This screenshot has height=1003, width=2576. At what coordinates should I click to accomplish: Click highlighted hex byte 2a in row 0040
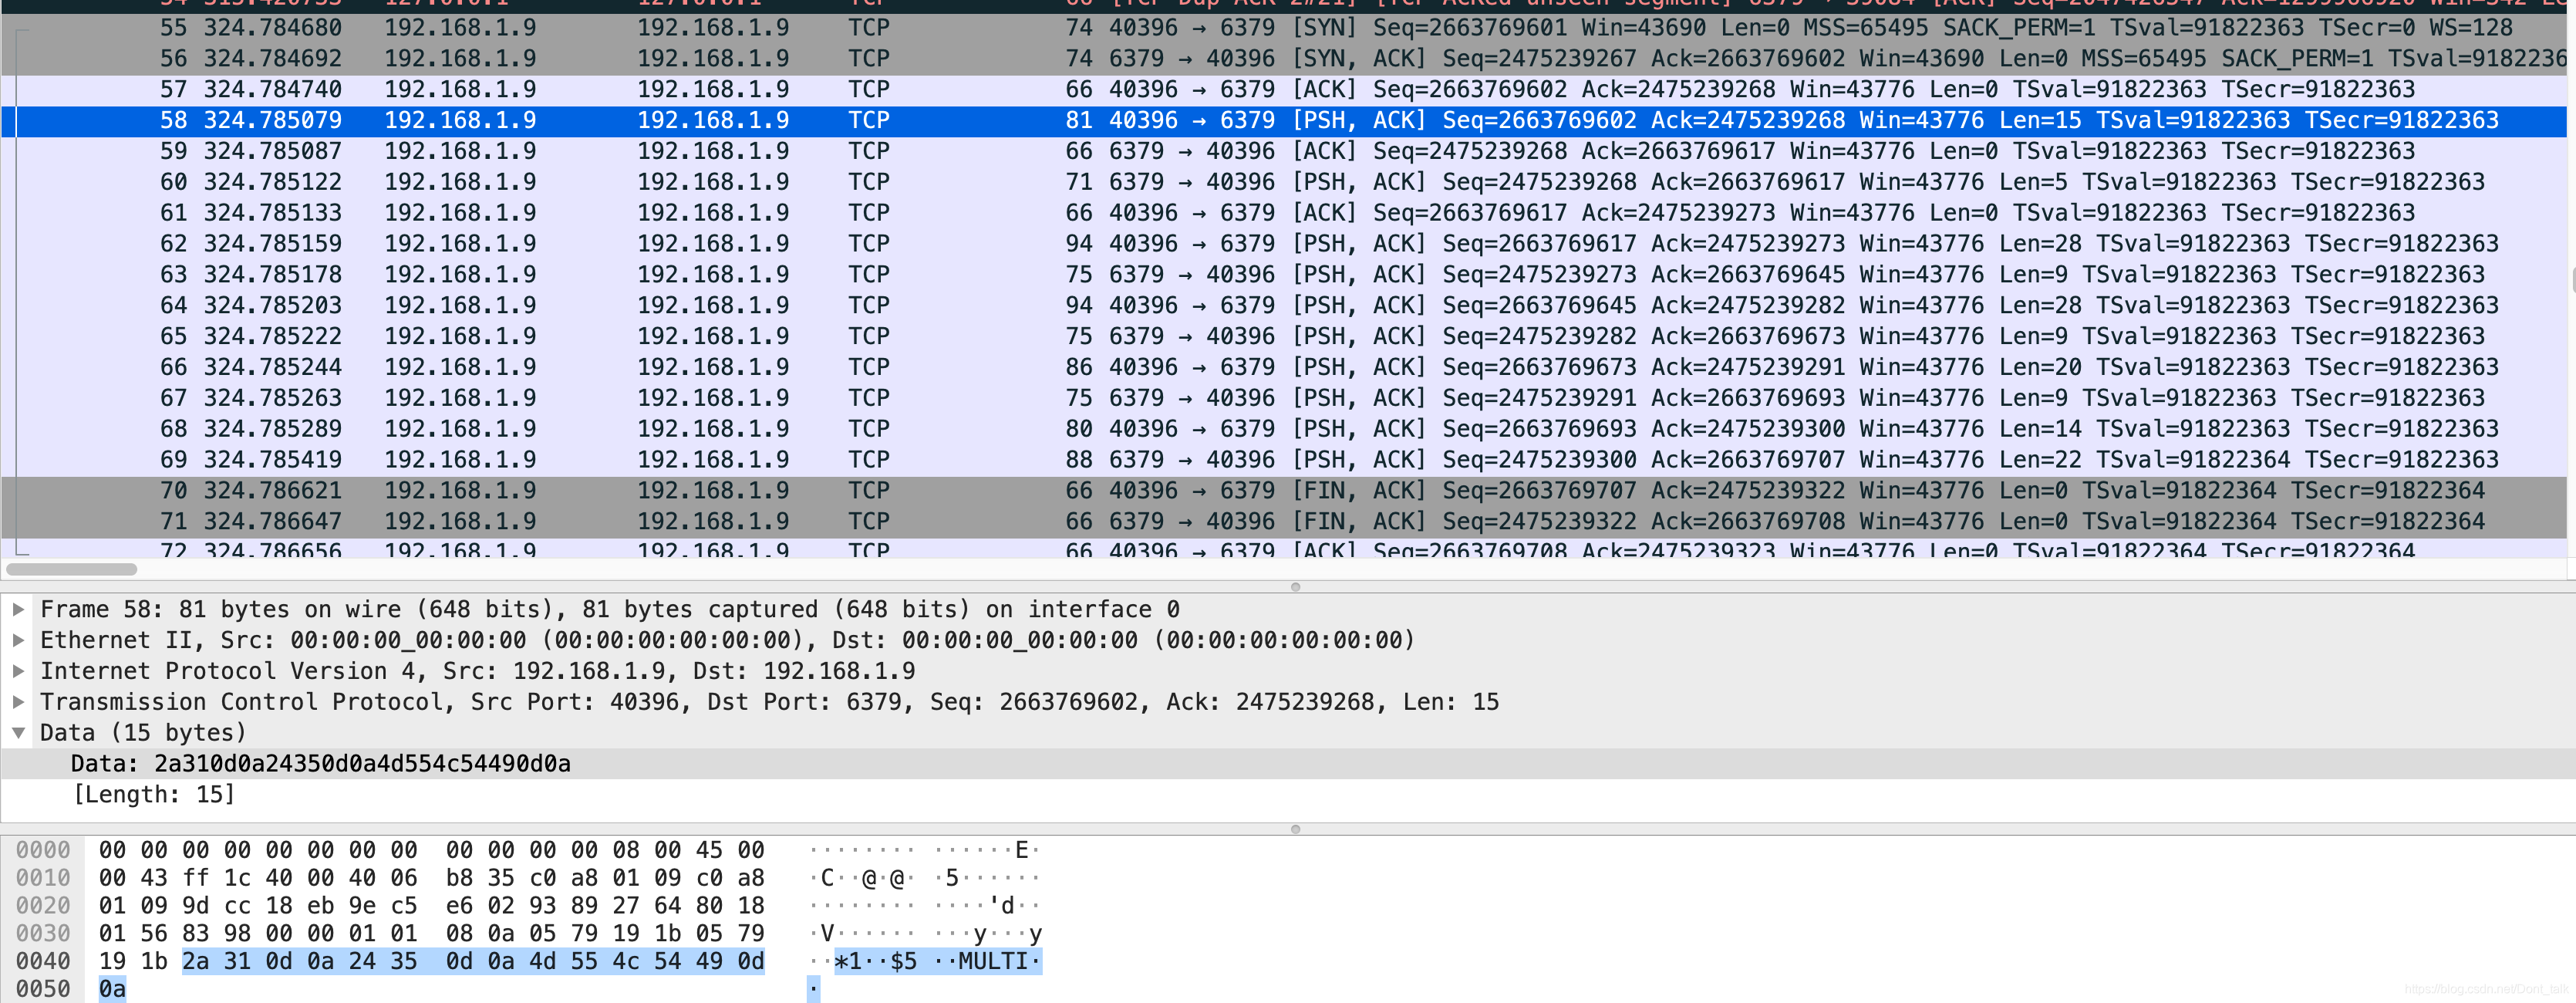(x=196, y=962)
